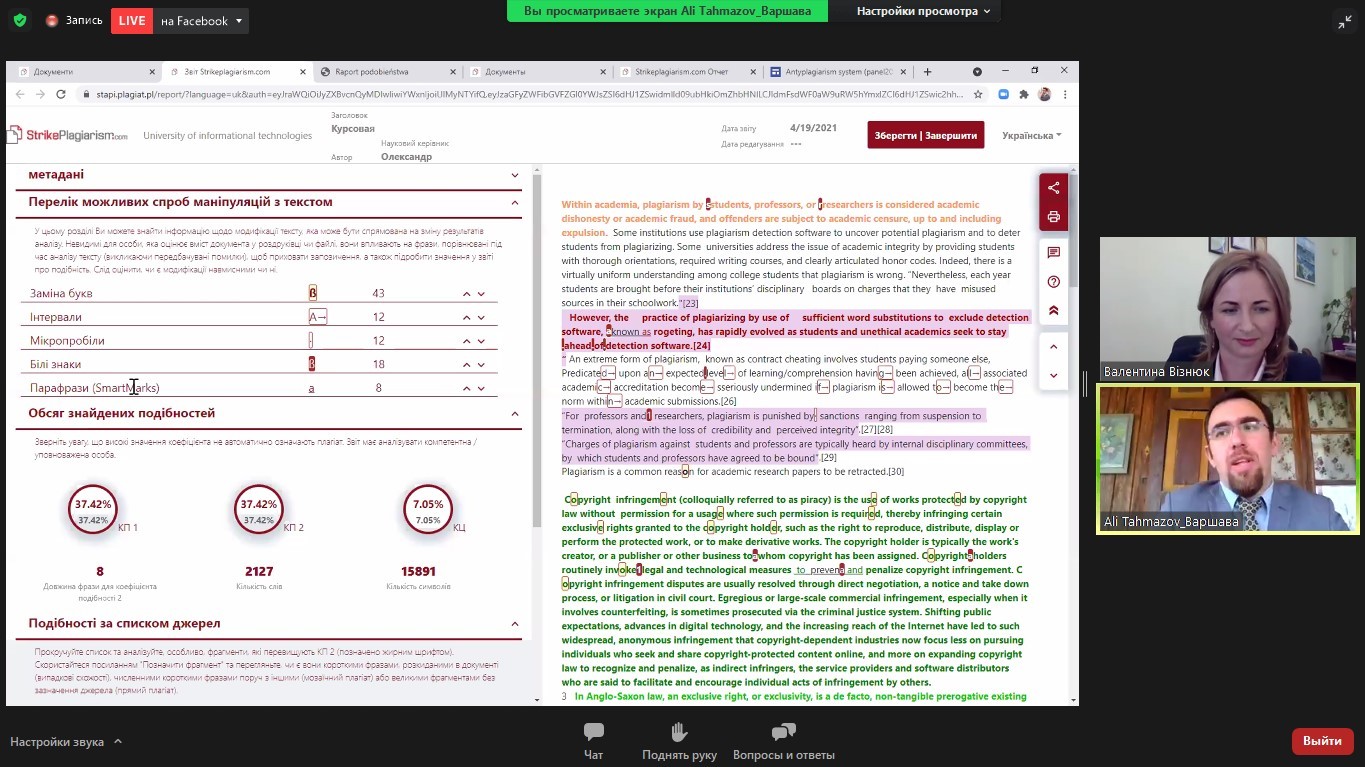
Task: Print the report with printer icon
Action: 1053,217
